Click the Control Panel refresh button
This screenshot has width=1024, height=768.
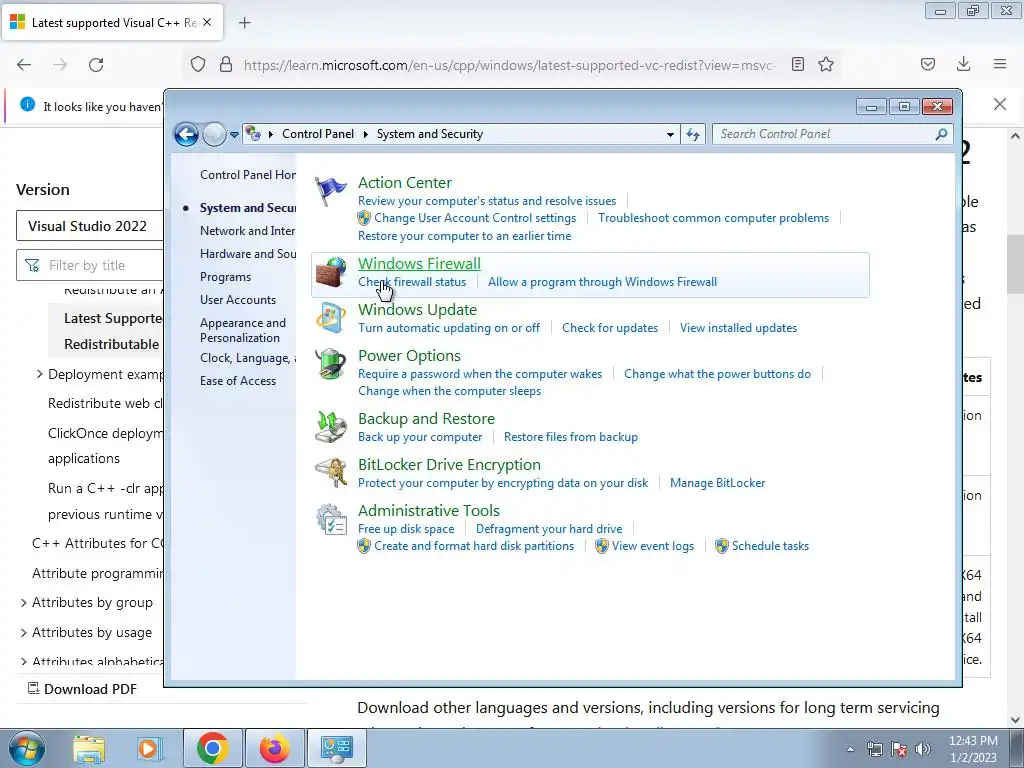tap(693, 135)
